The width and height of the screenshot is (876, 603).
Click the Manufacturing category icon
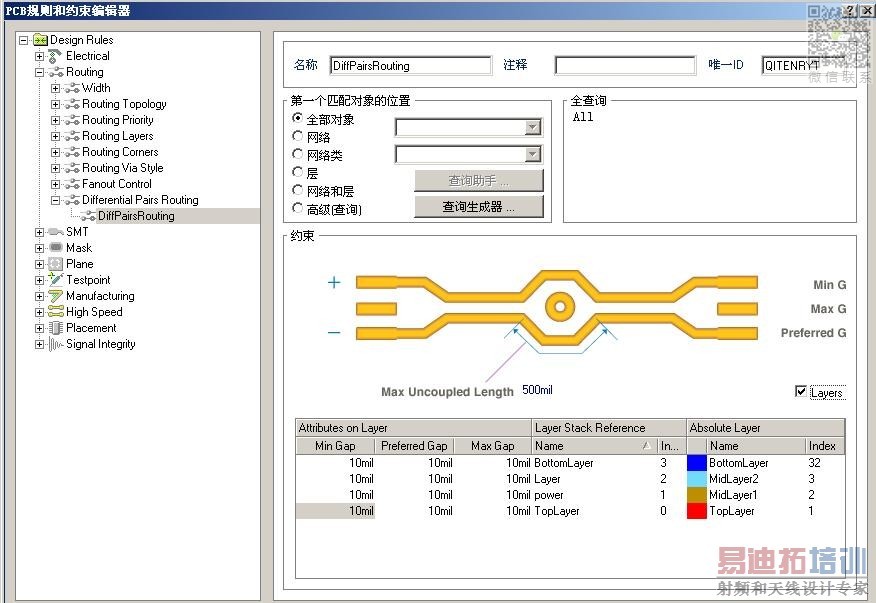tap(56, 296)
